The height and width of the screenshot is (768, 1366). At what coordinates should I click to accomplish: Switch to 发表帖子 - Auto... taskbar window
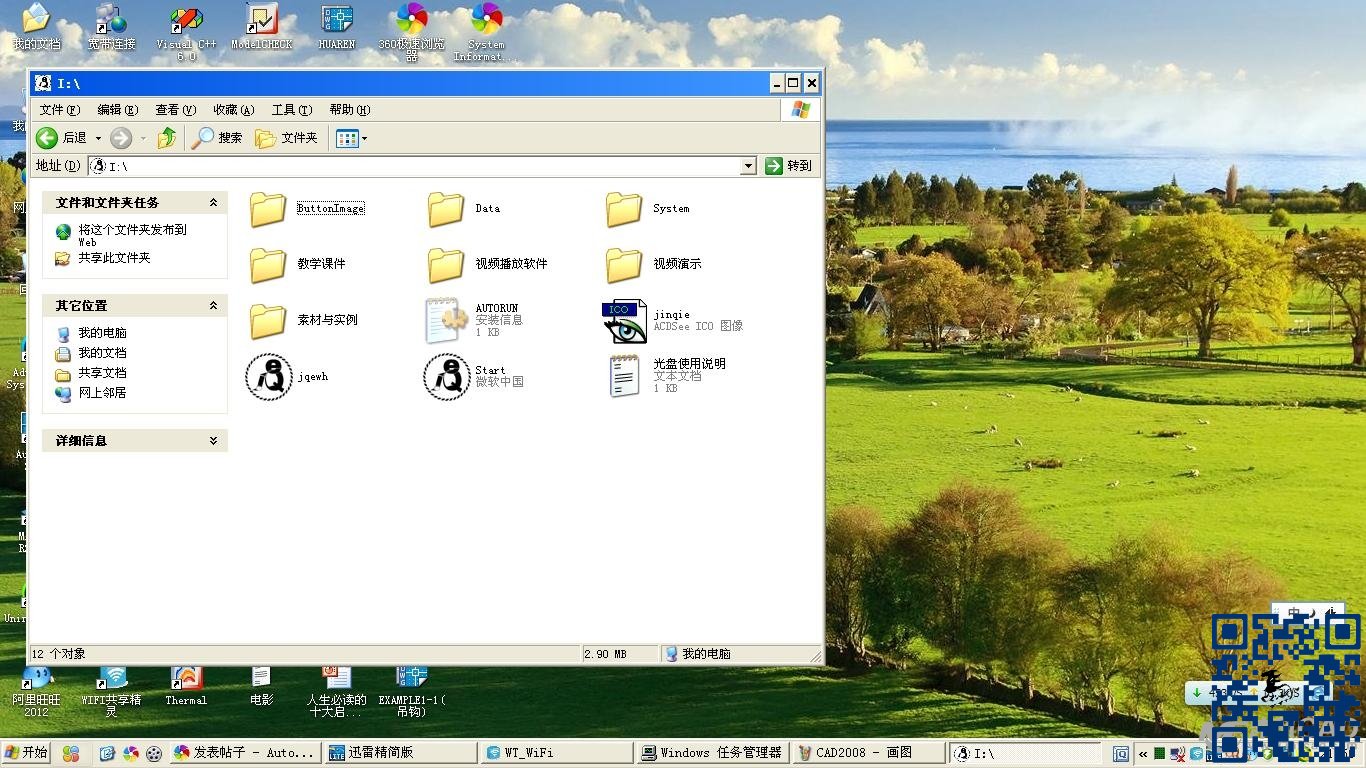click(244, 753)
